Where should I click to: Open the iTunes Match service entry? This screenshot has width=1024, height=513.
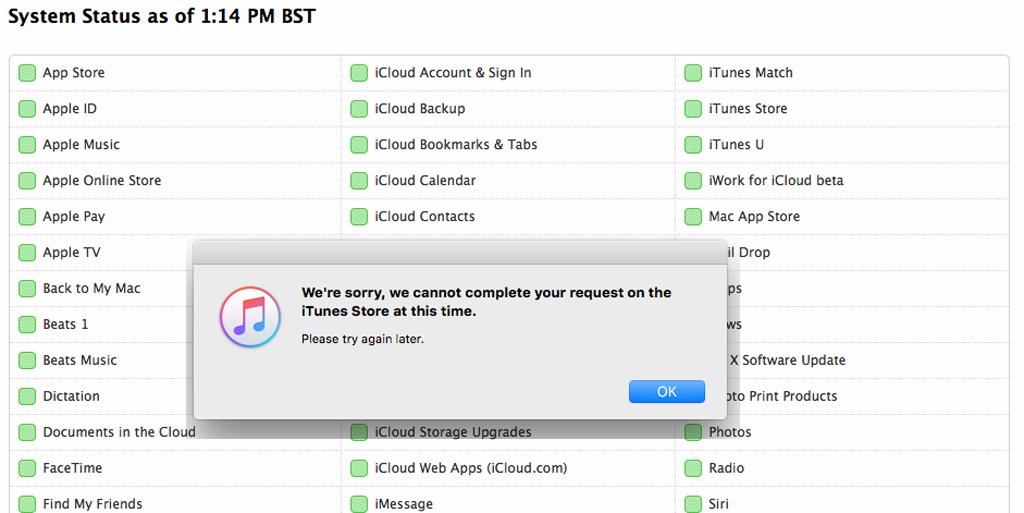pos(750,73)
